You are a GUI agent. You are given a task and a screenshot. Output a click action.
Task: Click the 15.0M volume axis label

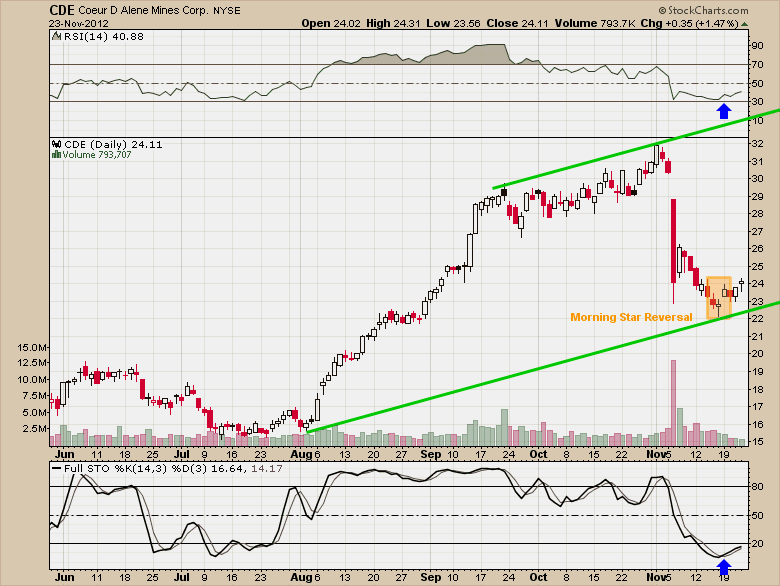33,347
